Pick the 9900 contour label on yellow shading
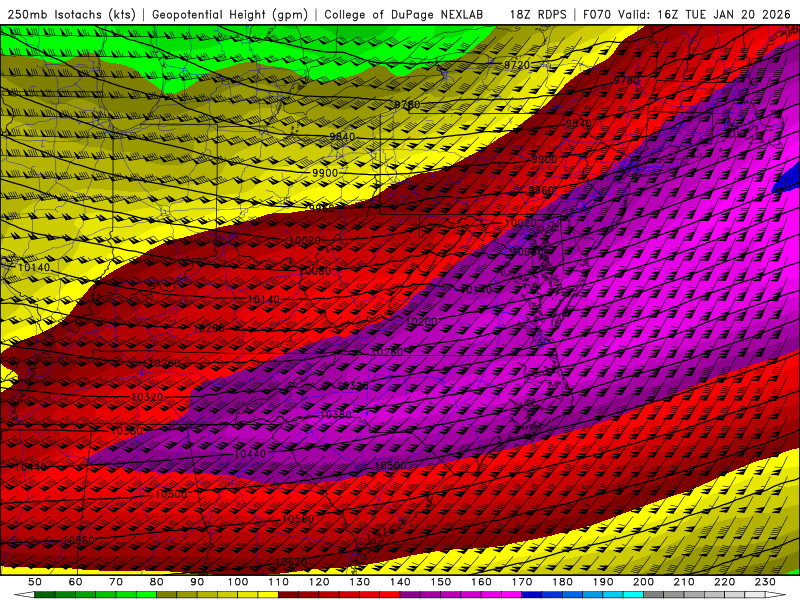Screen dimensions: 800x600 click(x=325, y=173)
